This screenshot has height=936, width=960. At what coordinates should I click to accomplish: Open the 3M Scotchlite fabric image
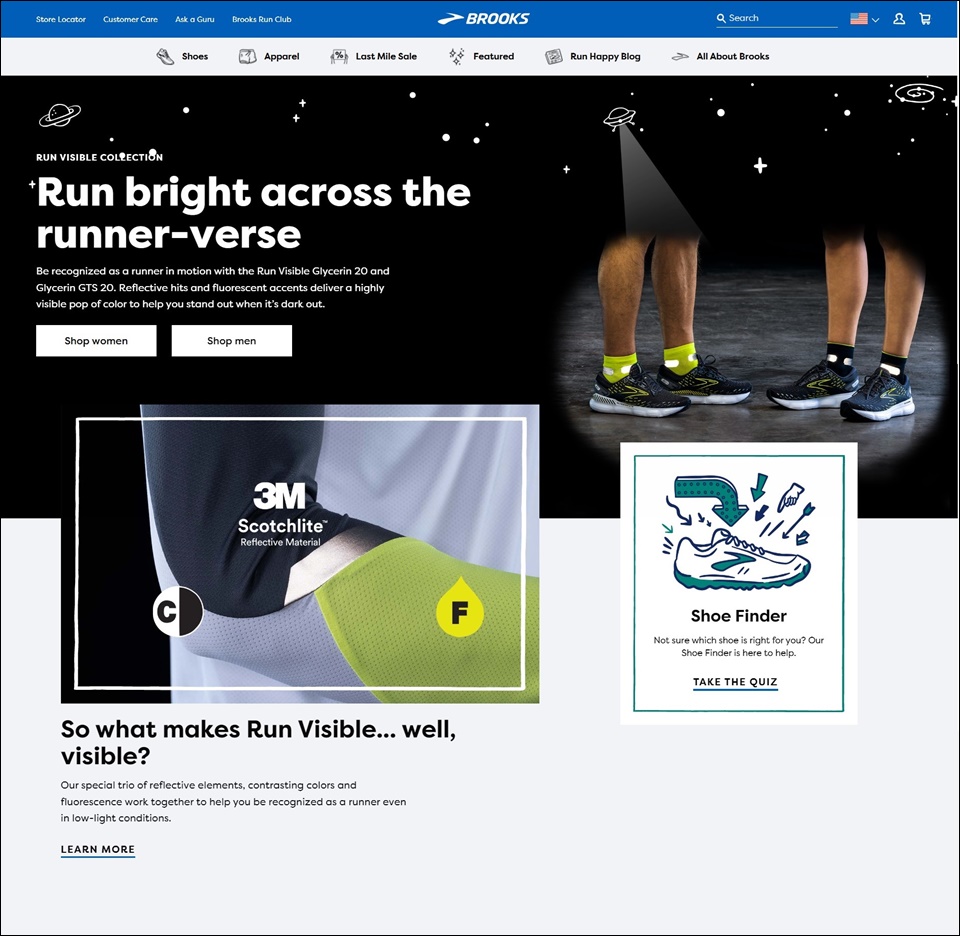point(300,553)
